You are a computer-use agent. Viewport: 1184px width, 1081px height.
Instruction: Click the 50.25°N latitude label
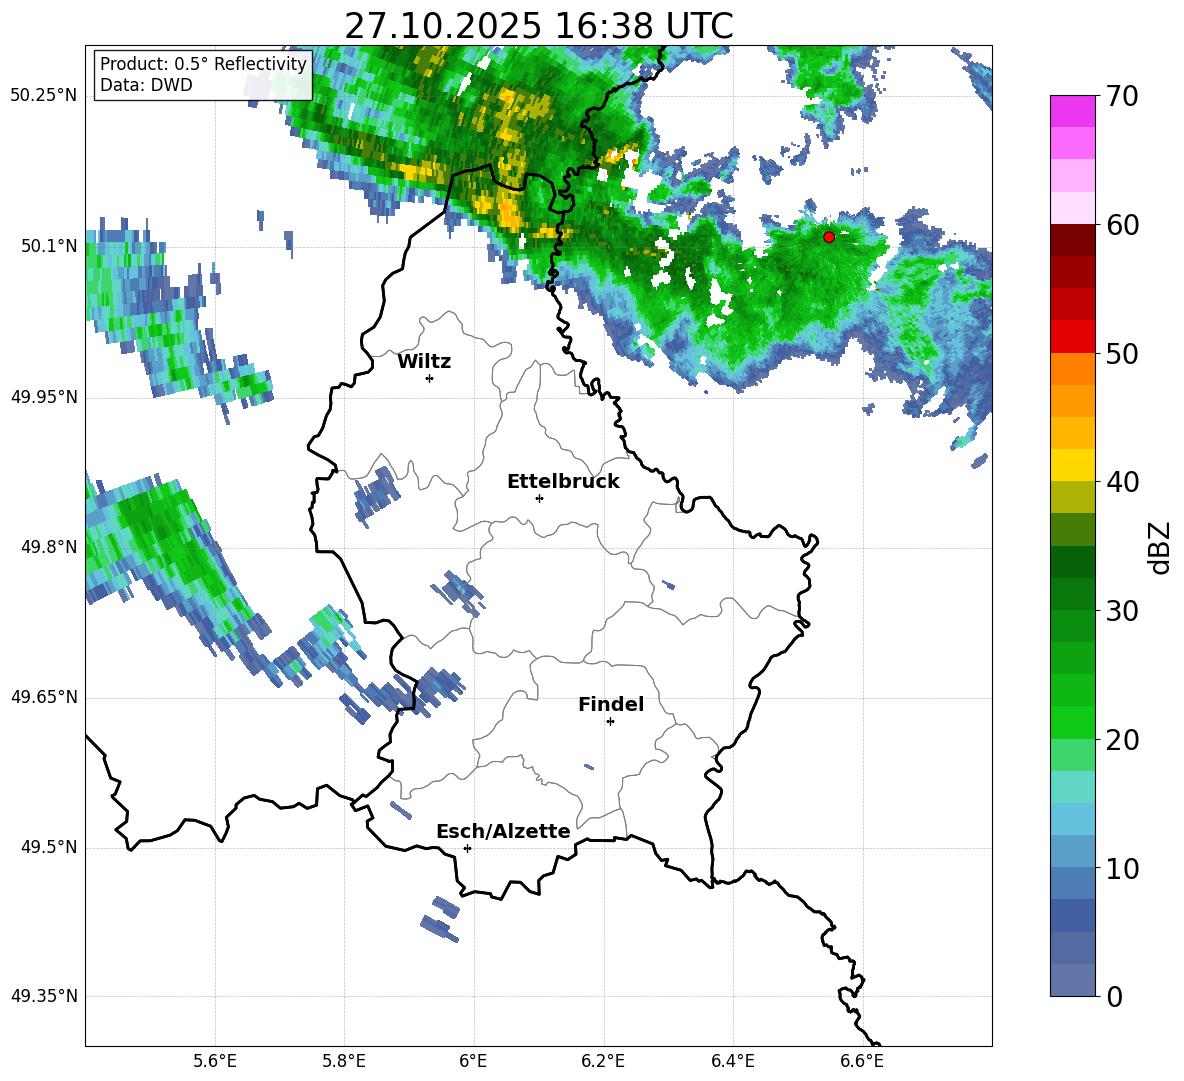44,96
